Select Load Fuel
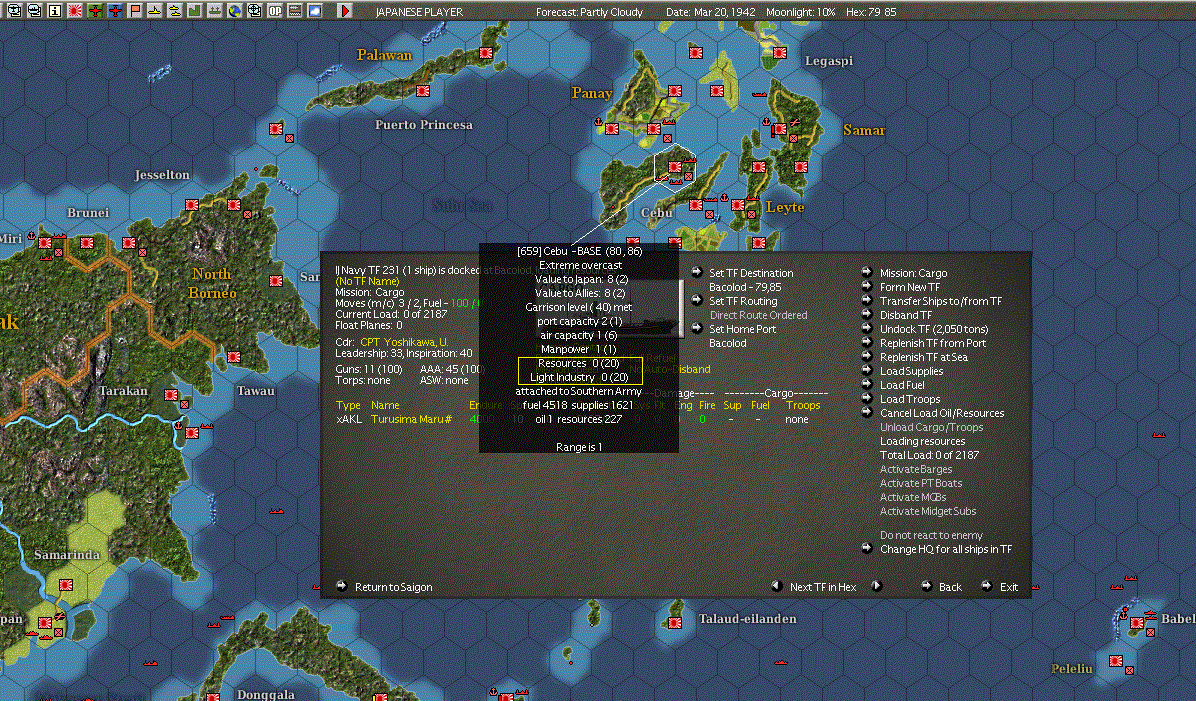Viewport: 1196px width, 701px height. 902,385
